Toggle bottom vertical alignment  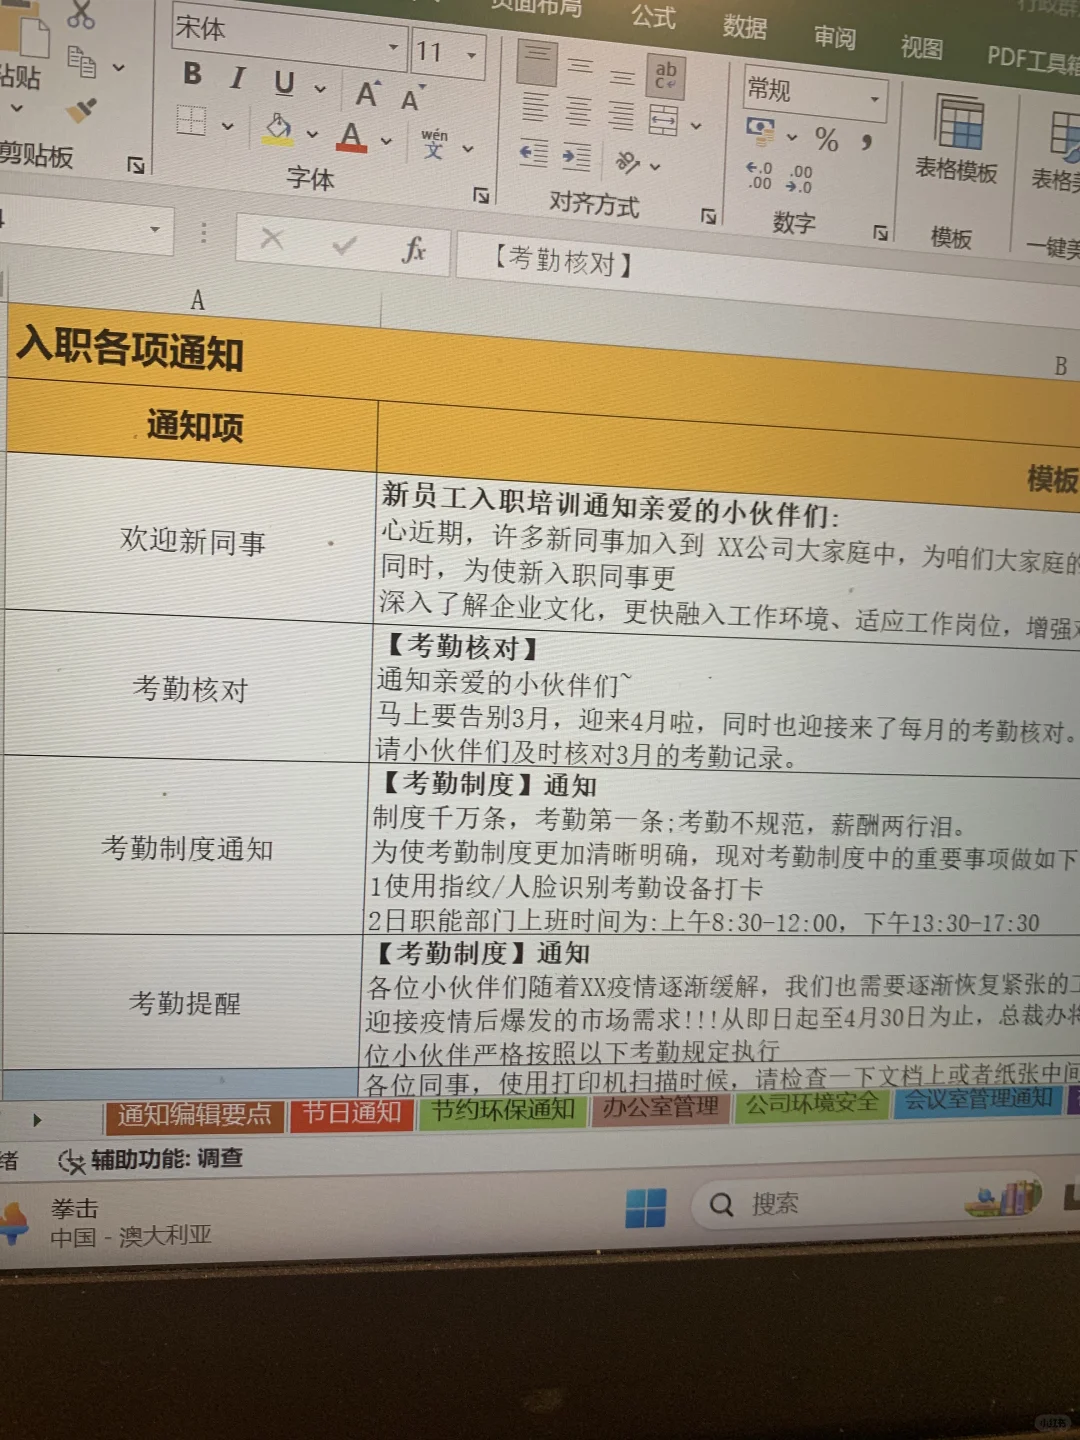[622, 76]
